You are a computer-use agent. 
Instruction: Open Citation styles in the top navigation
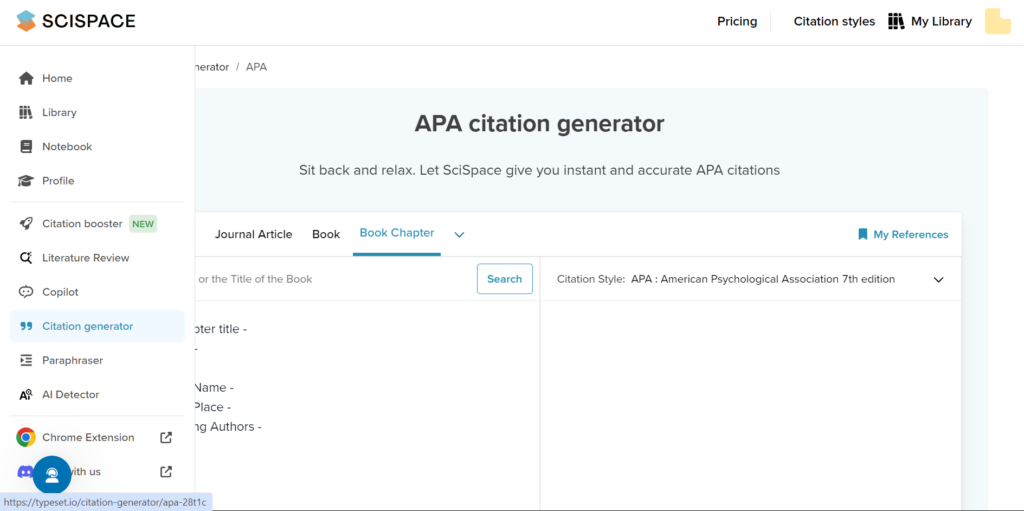point(834,21)
